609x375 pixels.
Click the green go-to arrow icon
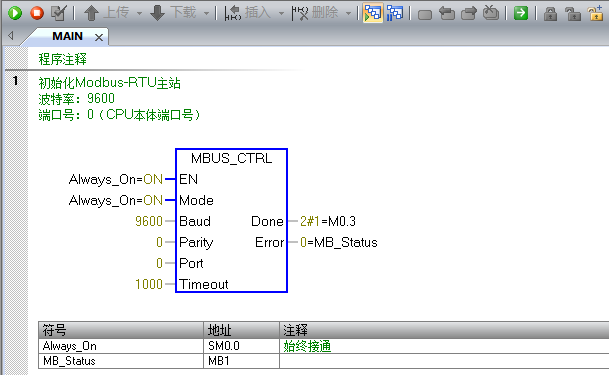[521, 13]
